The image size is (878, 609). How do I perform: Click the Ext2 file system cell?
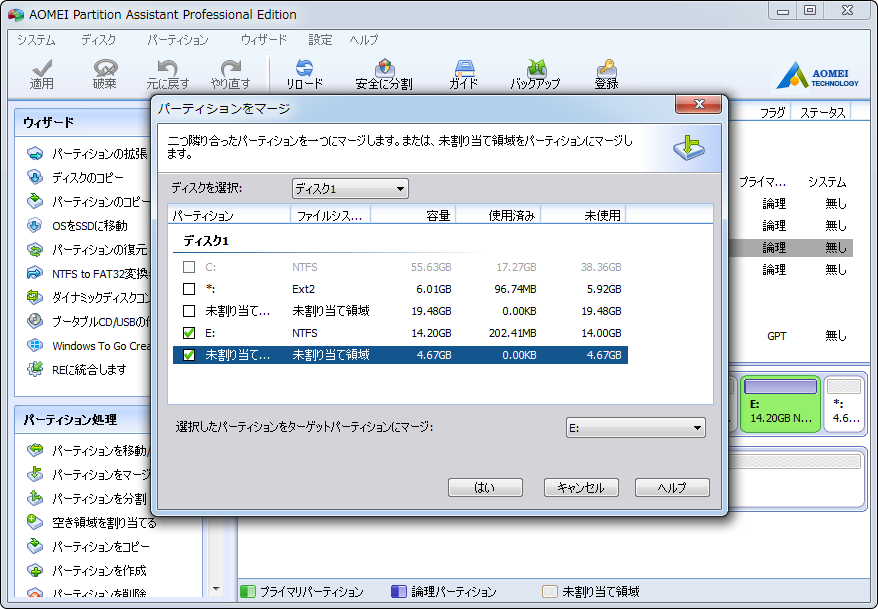[303, 289]
